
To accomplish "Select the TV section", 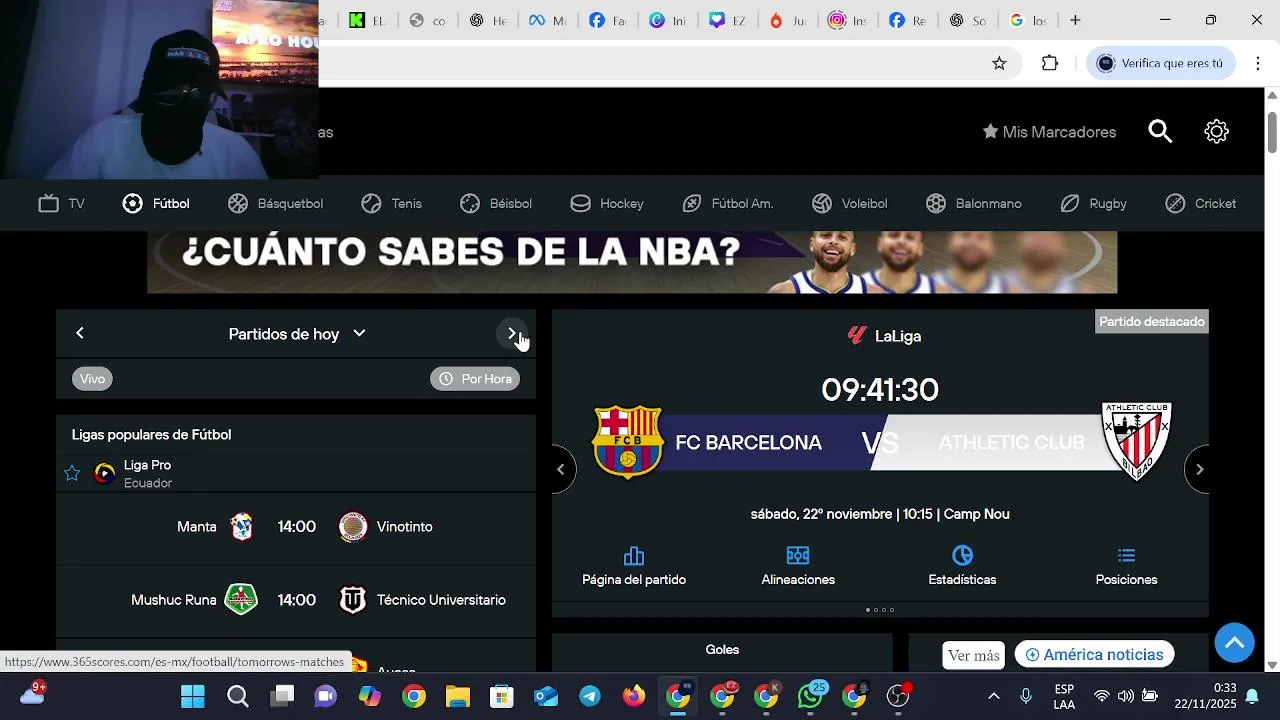I will coord(62,203).
